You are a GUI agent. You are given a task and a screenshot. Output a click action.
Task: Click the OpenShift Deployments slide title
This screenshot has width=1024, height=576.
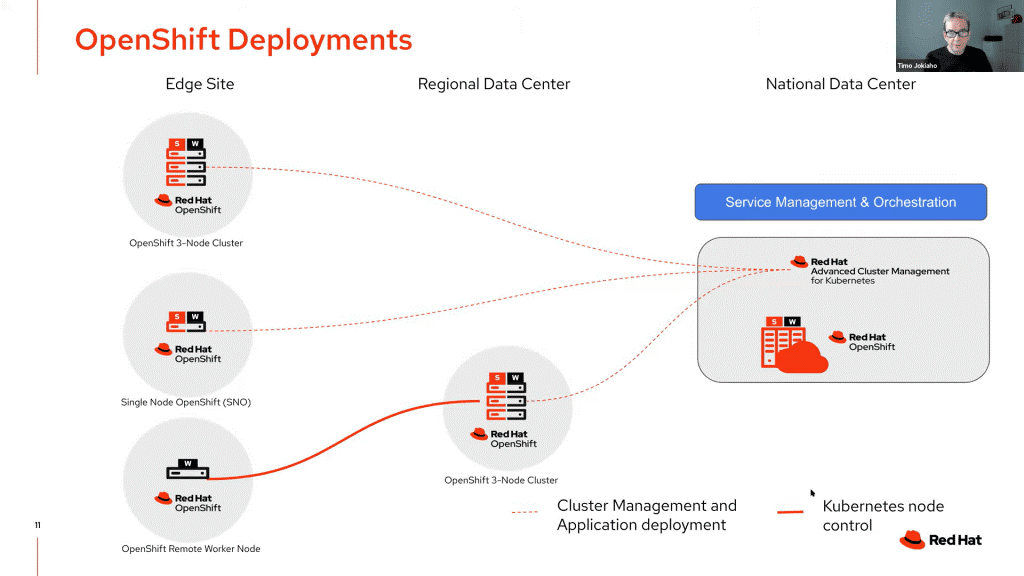pos(243,40)
